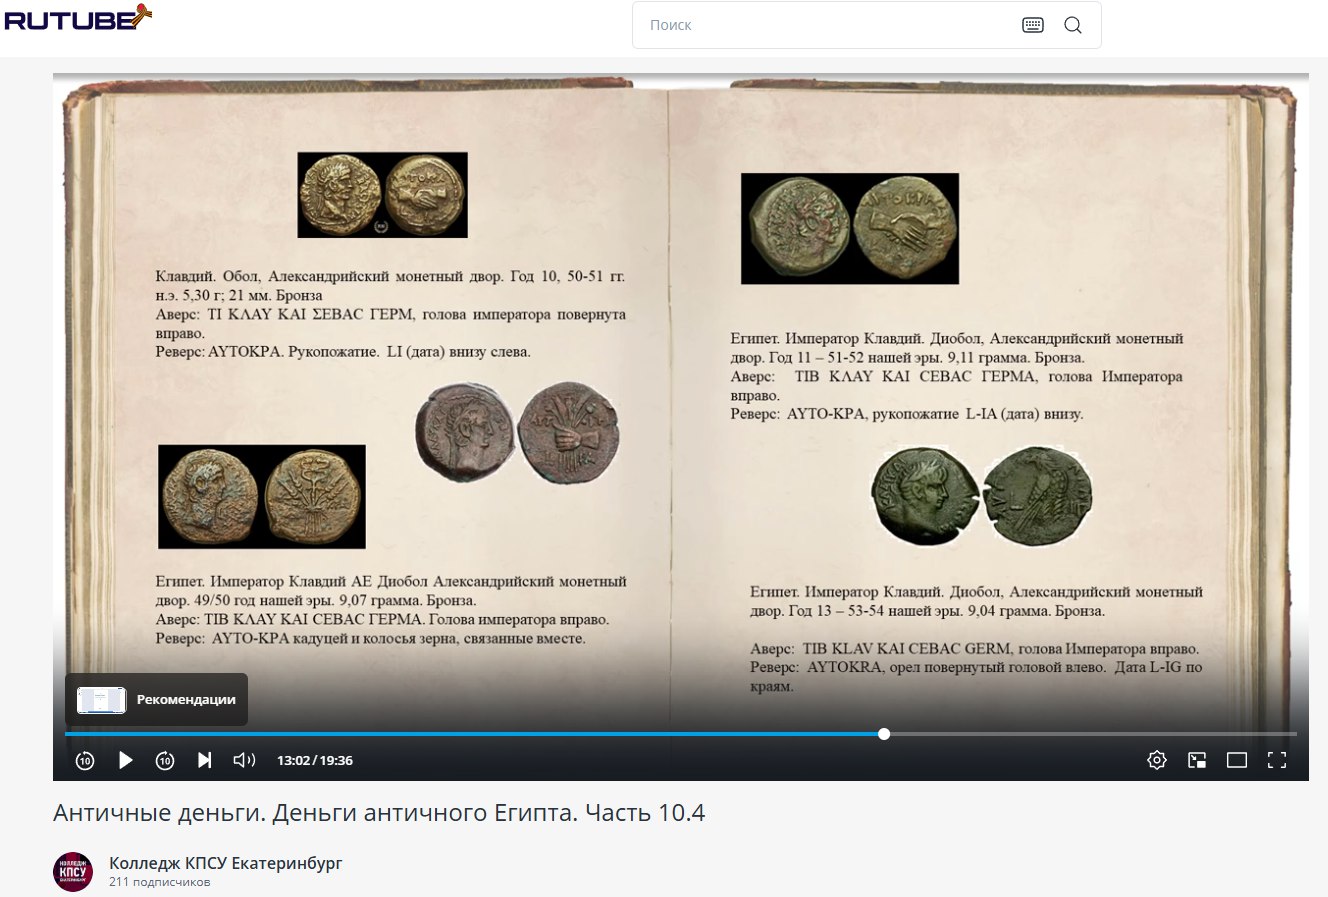Toggle theater wide-screen mode
The width and height of the screenshot is (1328, 897).
1237,760
